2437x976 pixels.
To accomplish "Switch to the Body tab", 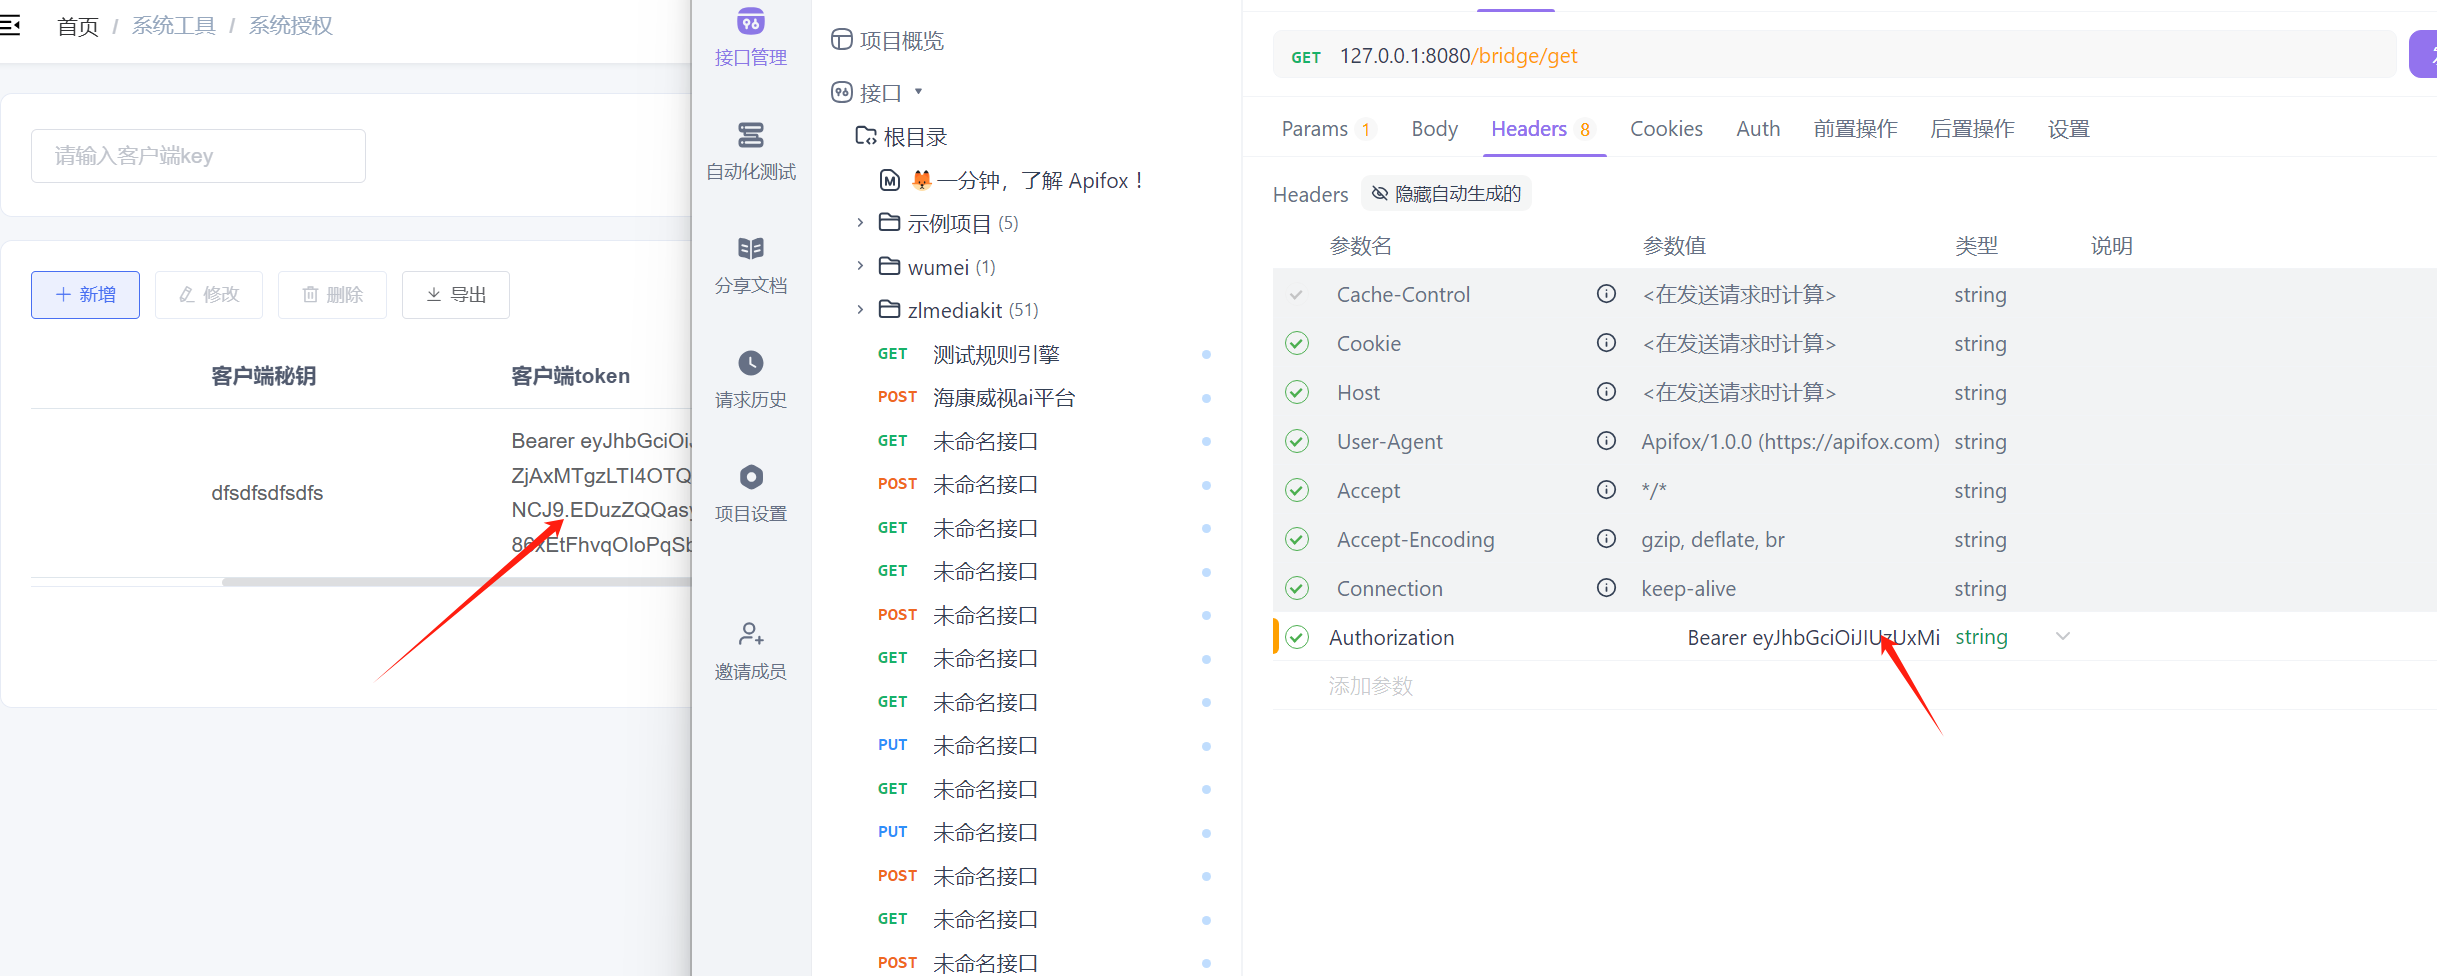I will point(1434,129).
